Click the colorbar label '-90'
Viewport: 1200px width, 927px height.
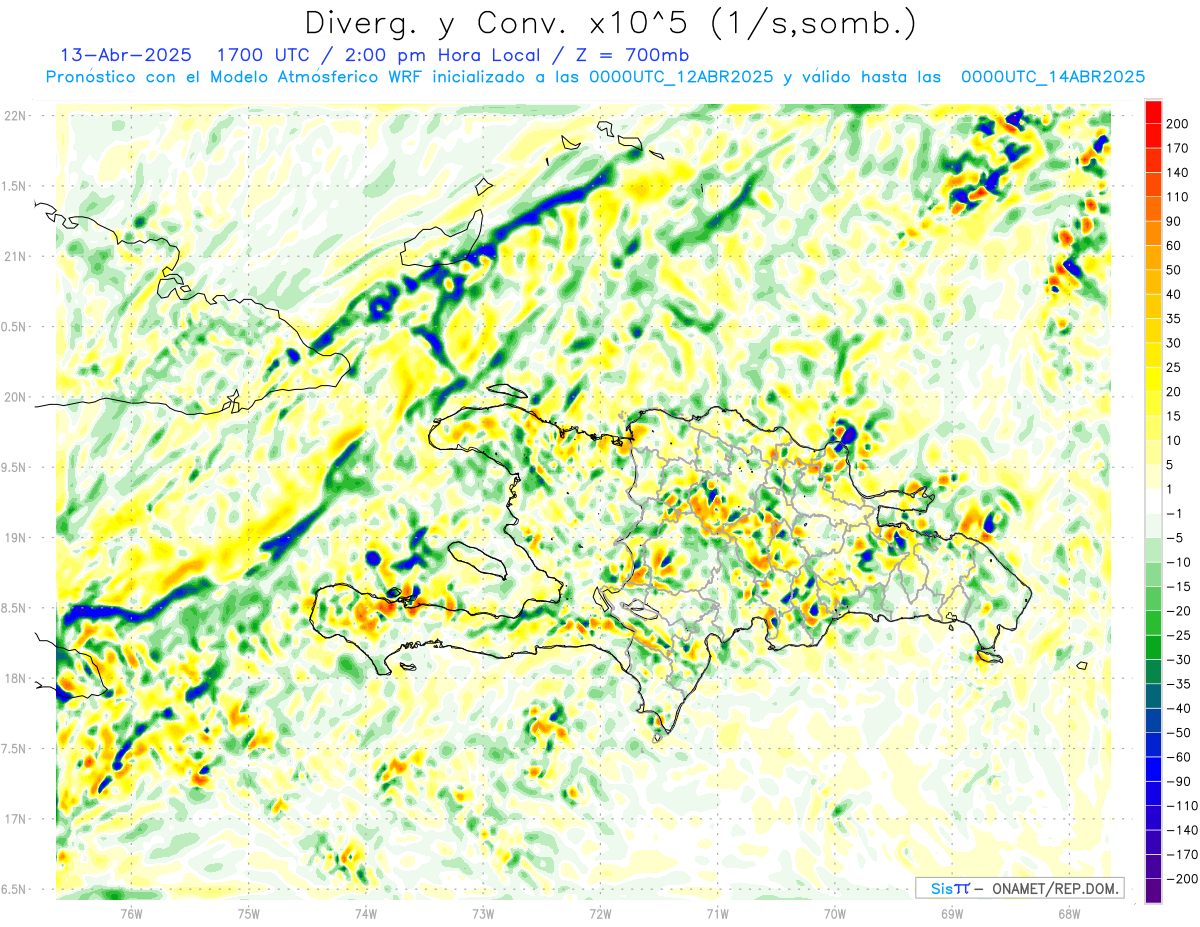coord(1180,781)
